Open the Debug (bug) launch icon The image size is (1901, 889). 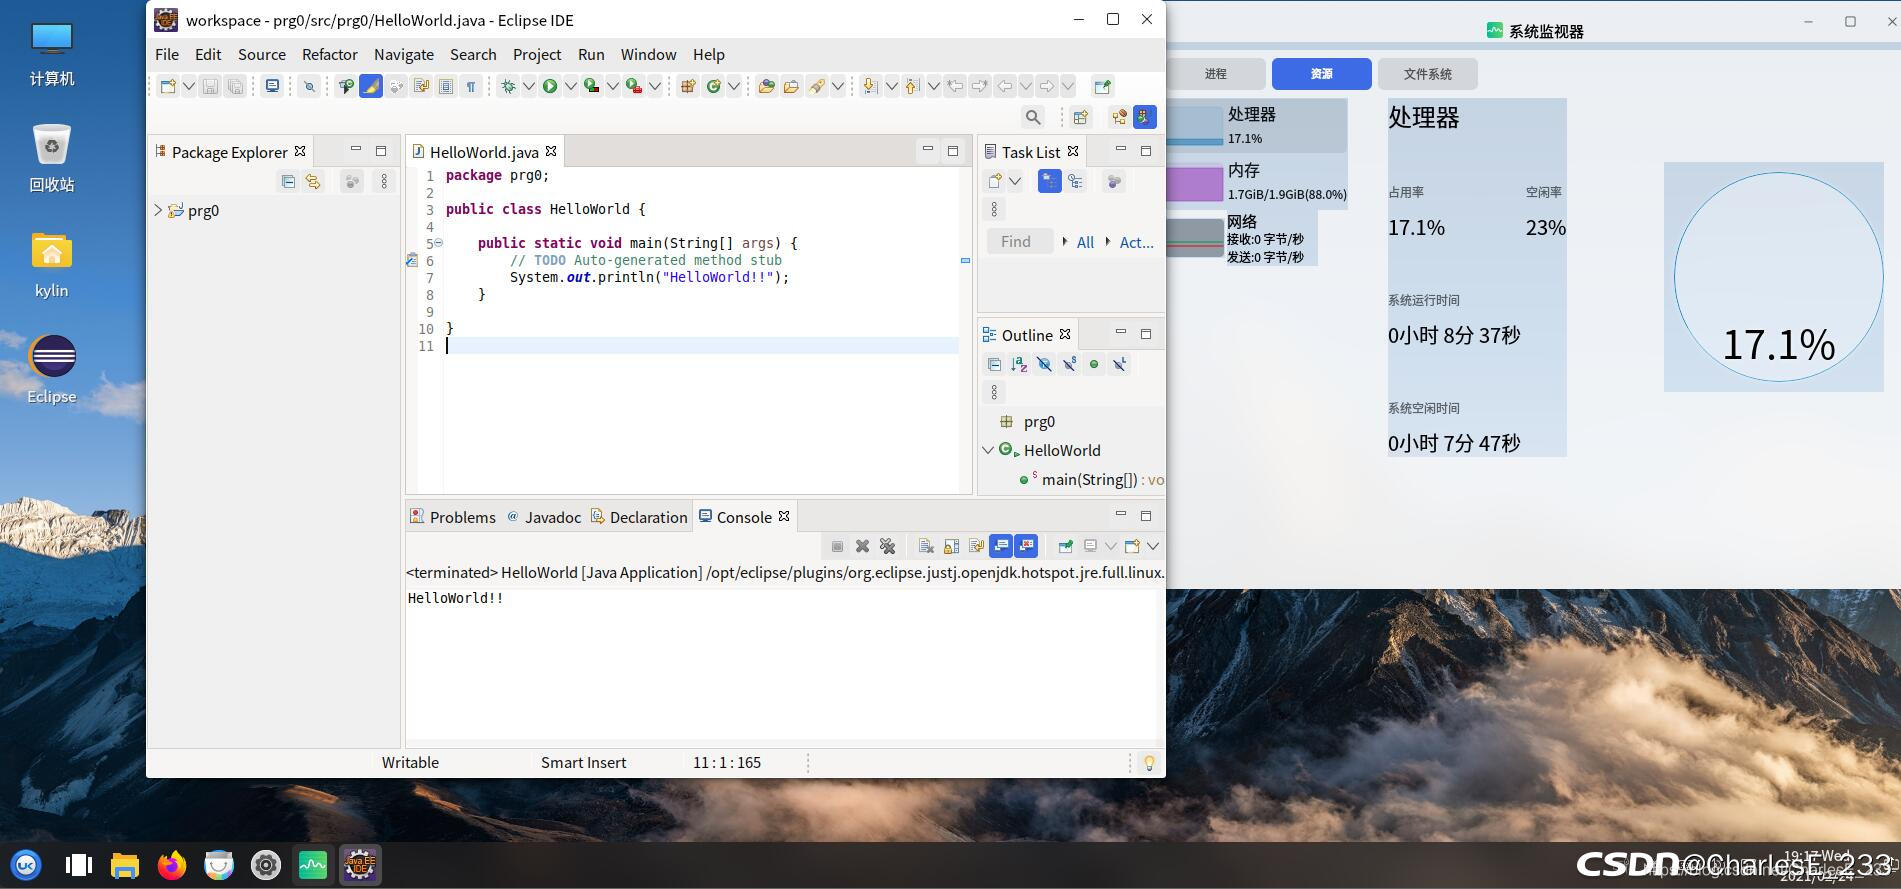[508, 87]
